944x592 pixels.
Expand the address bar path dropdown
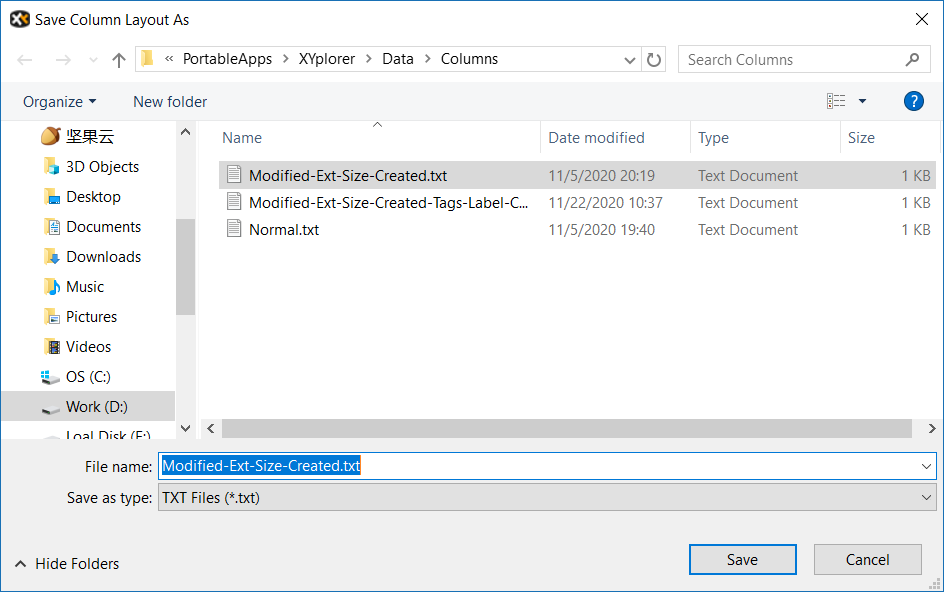(x=630, y=60)
